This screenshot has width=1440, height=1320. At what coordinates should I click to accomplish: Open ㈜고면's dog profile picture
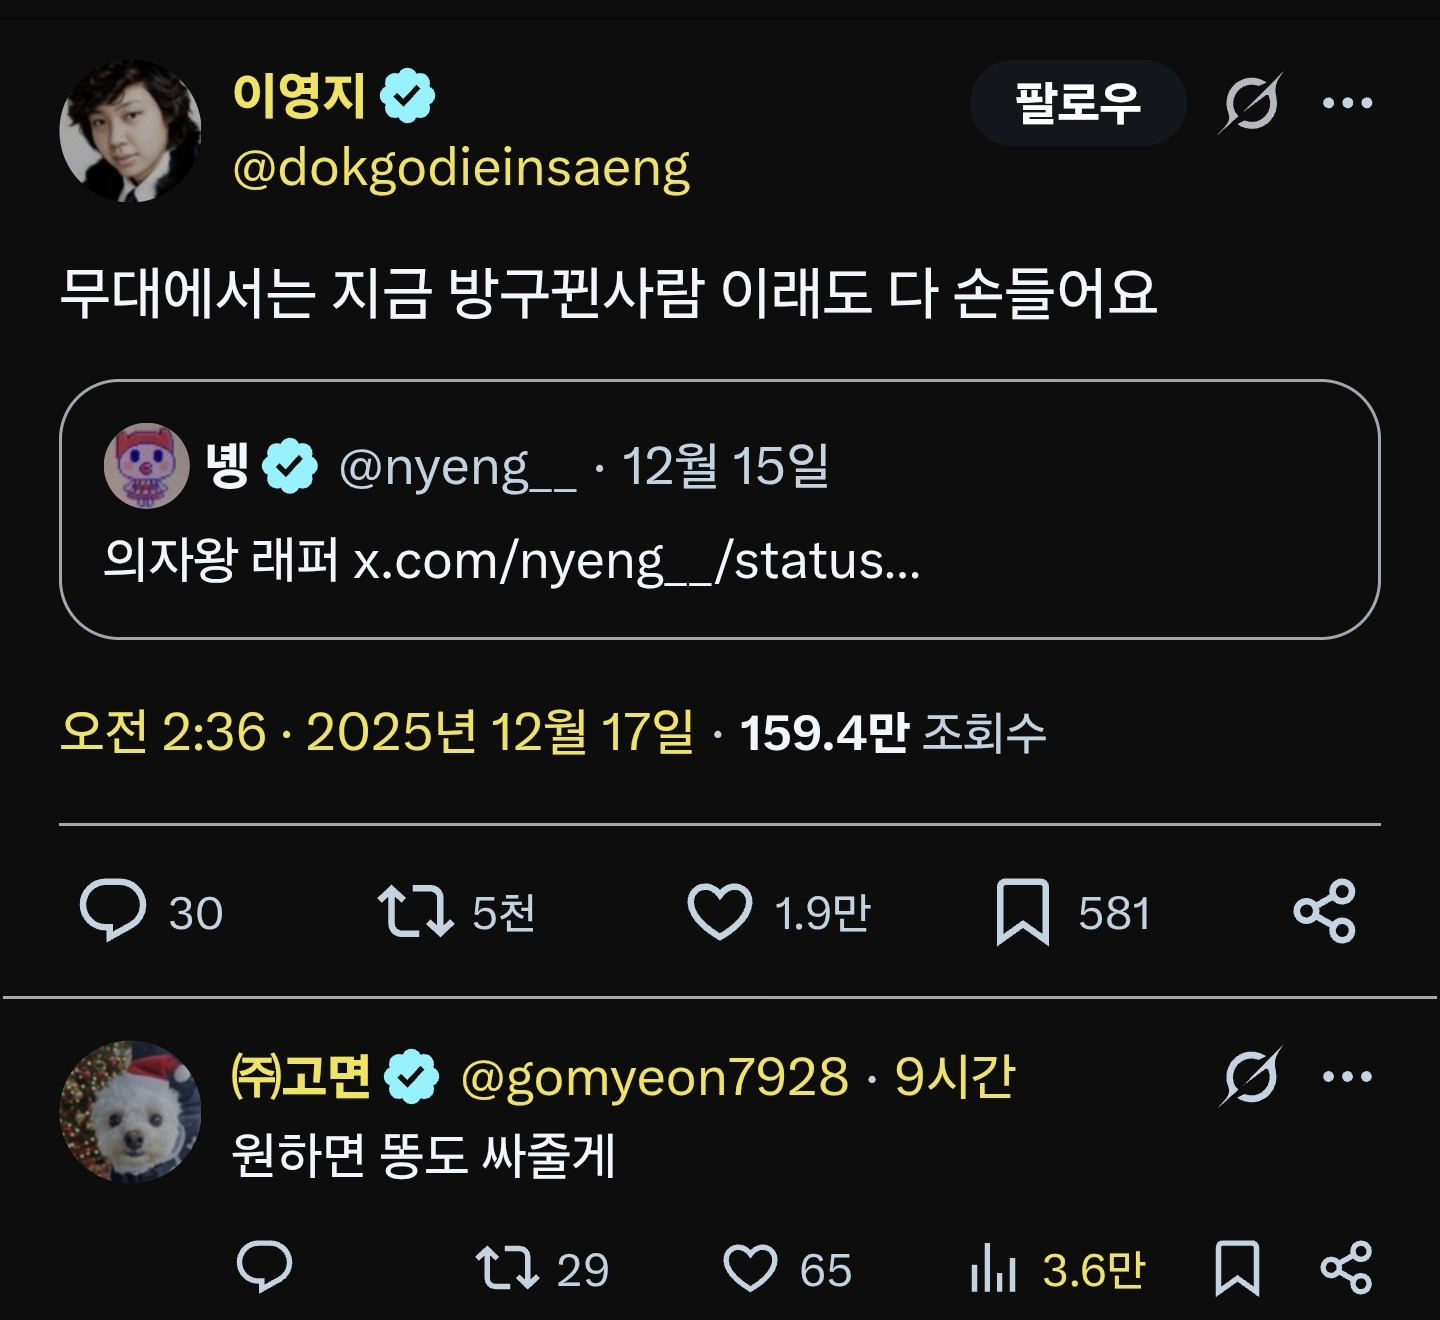pos(130,1111)
